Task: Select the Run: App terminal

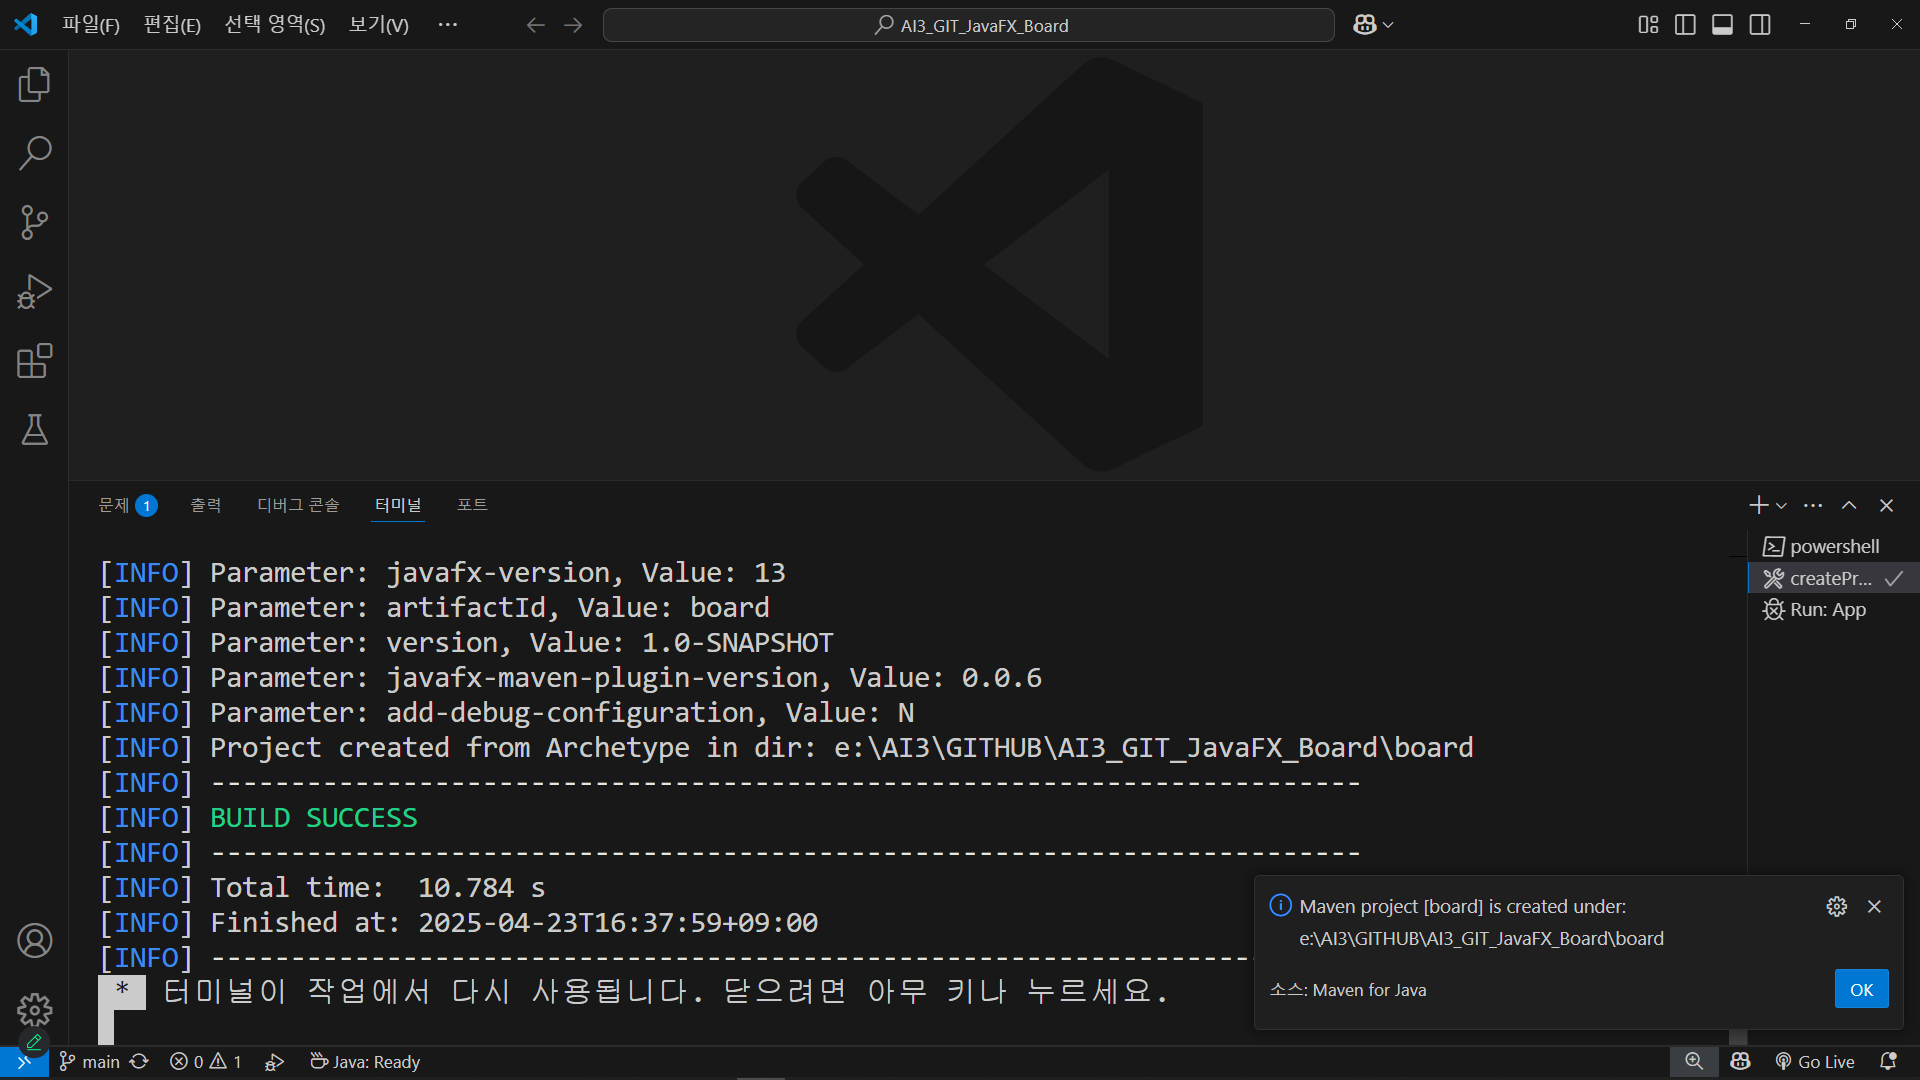Action: tap(1834, 610)
